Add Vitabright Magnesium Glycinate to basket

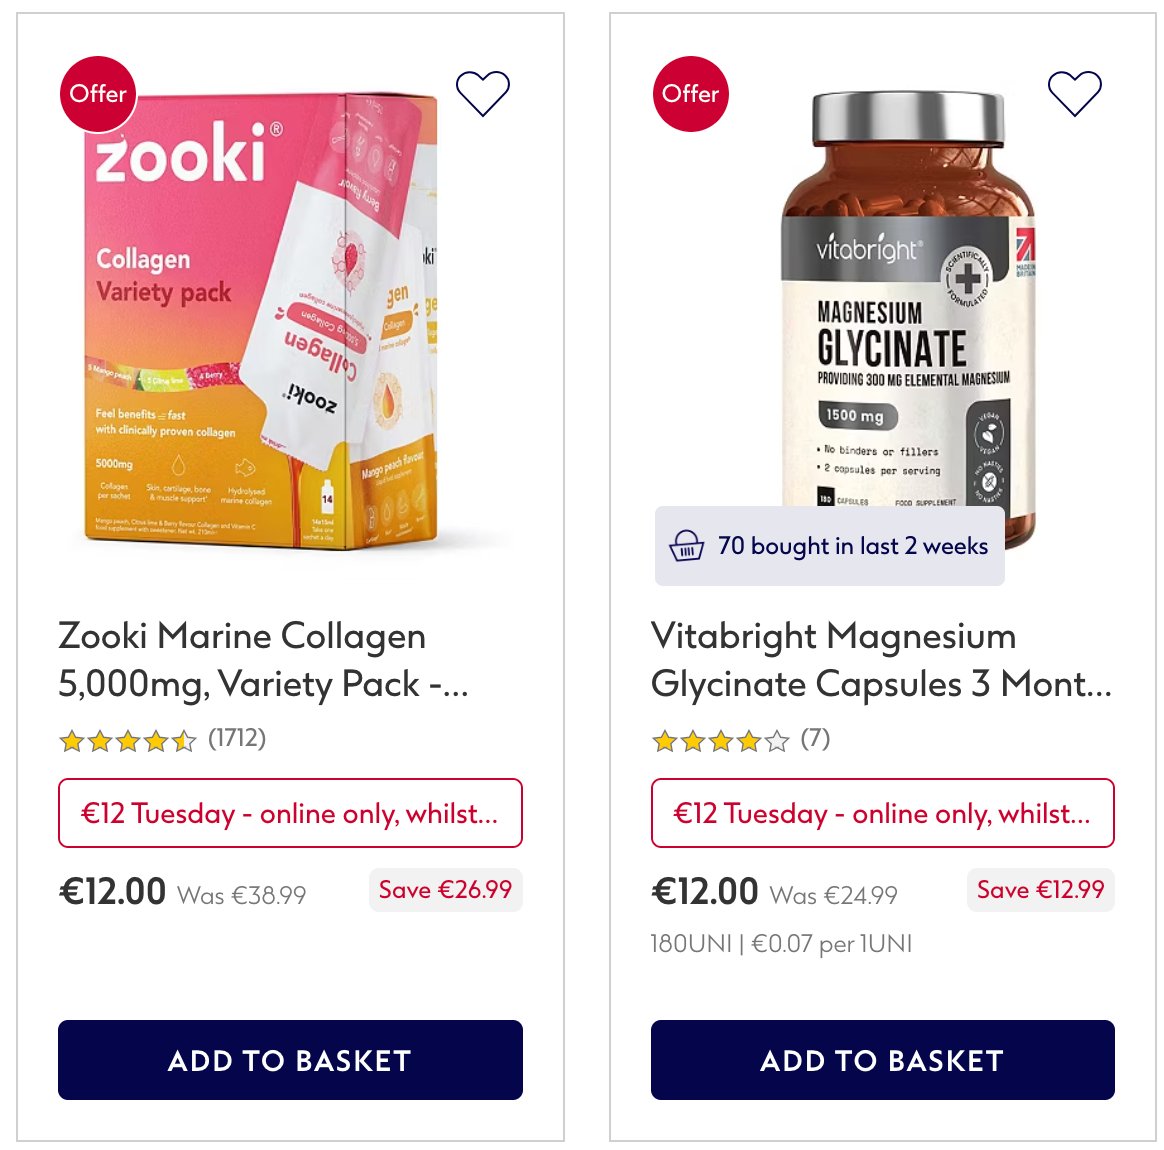click(882, 1060)
